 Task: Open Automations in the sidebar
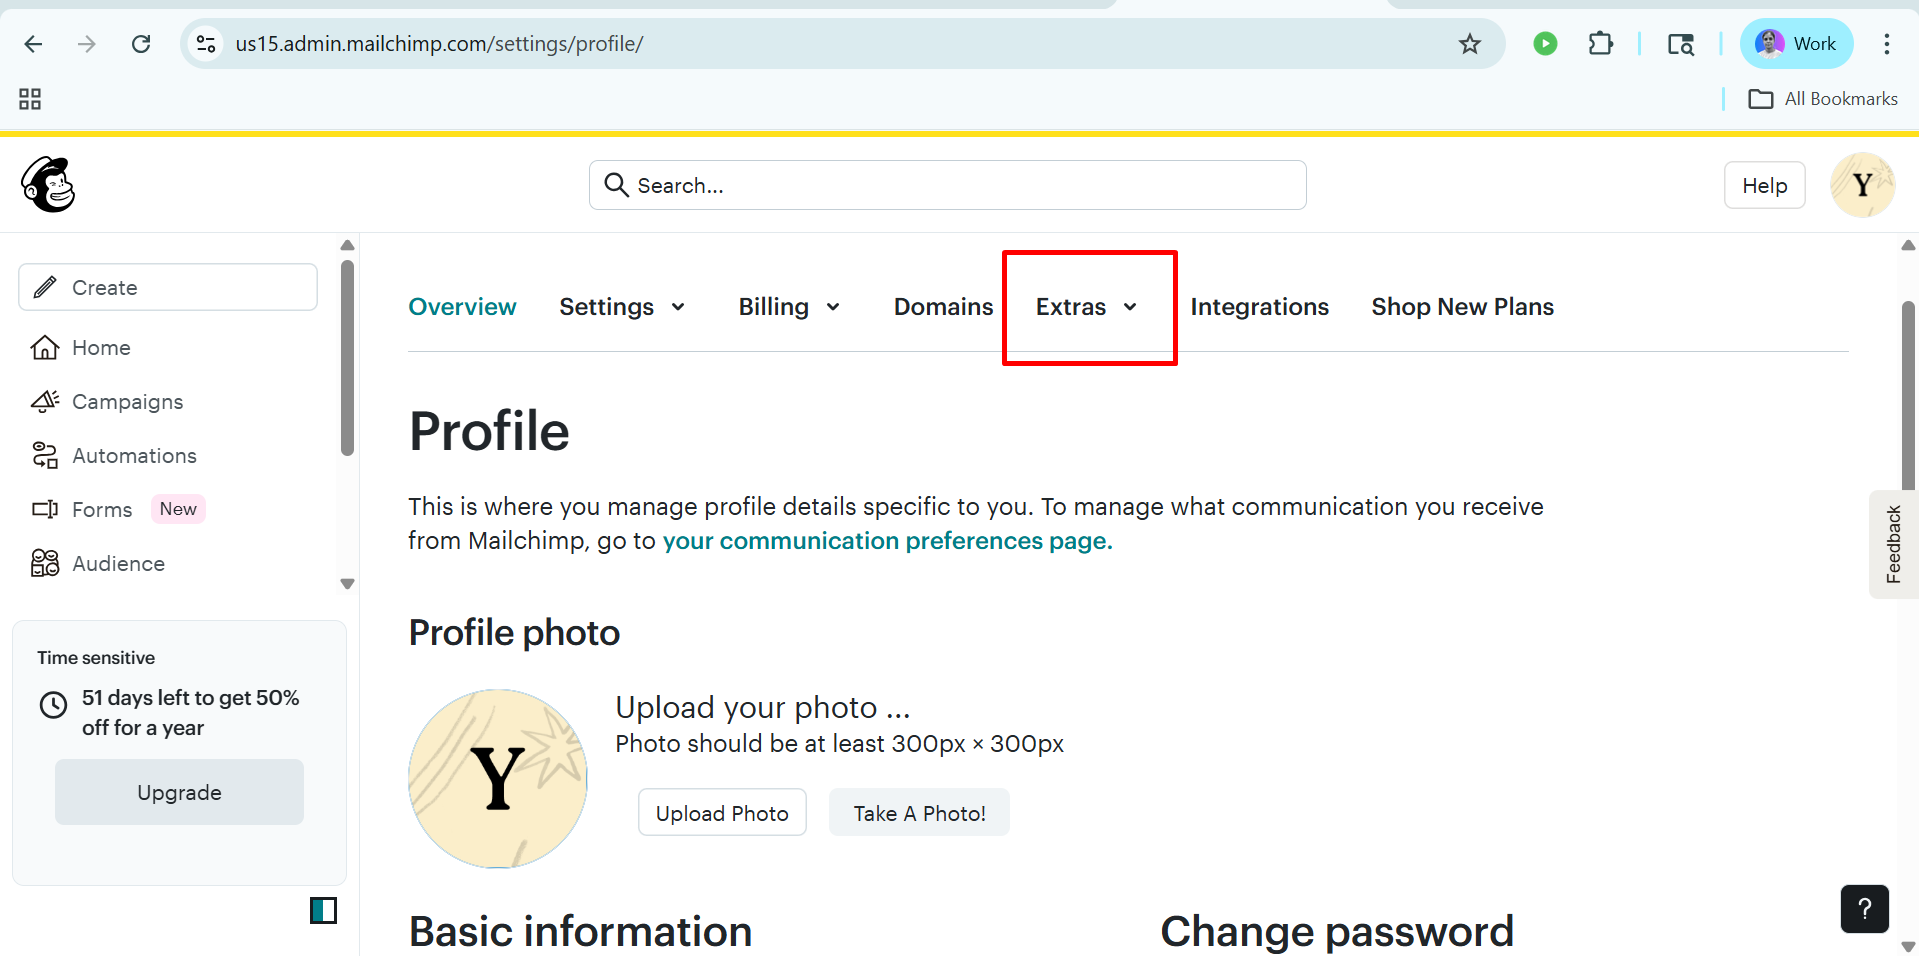pos(114,456)
